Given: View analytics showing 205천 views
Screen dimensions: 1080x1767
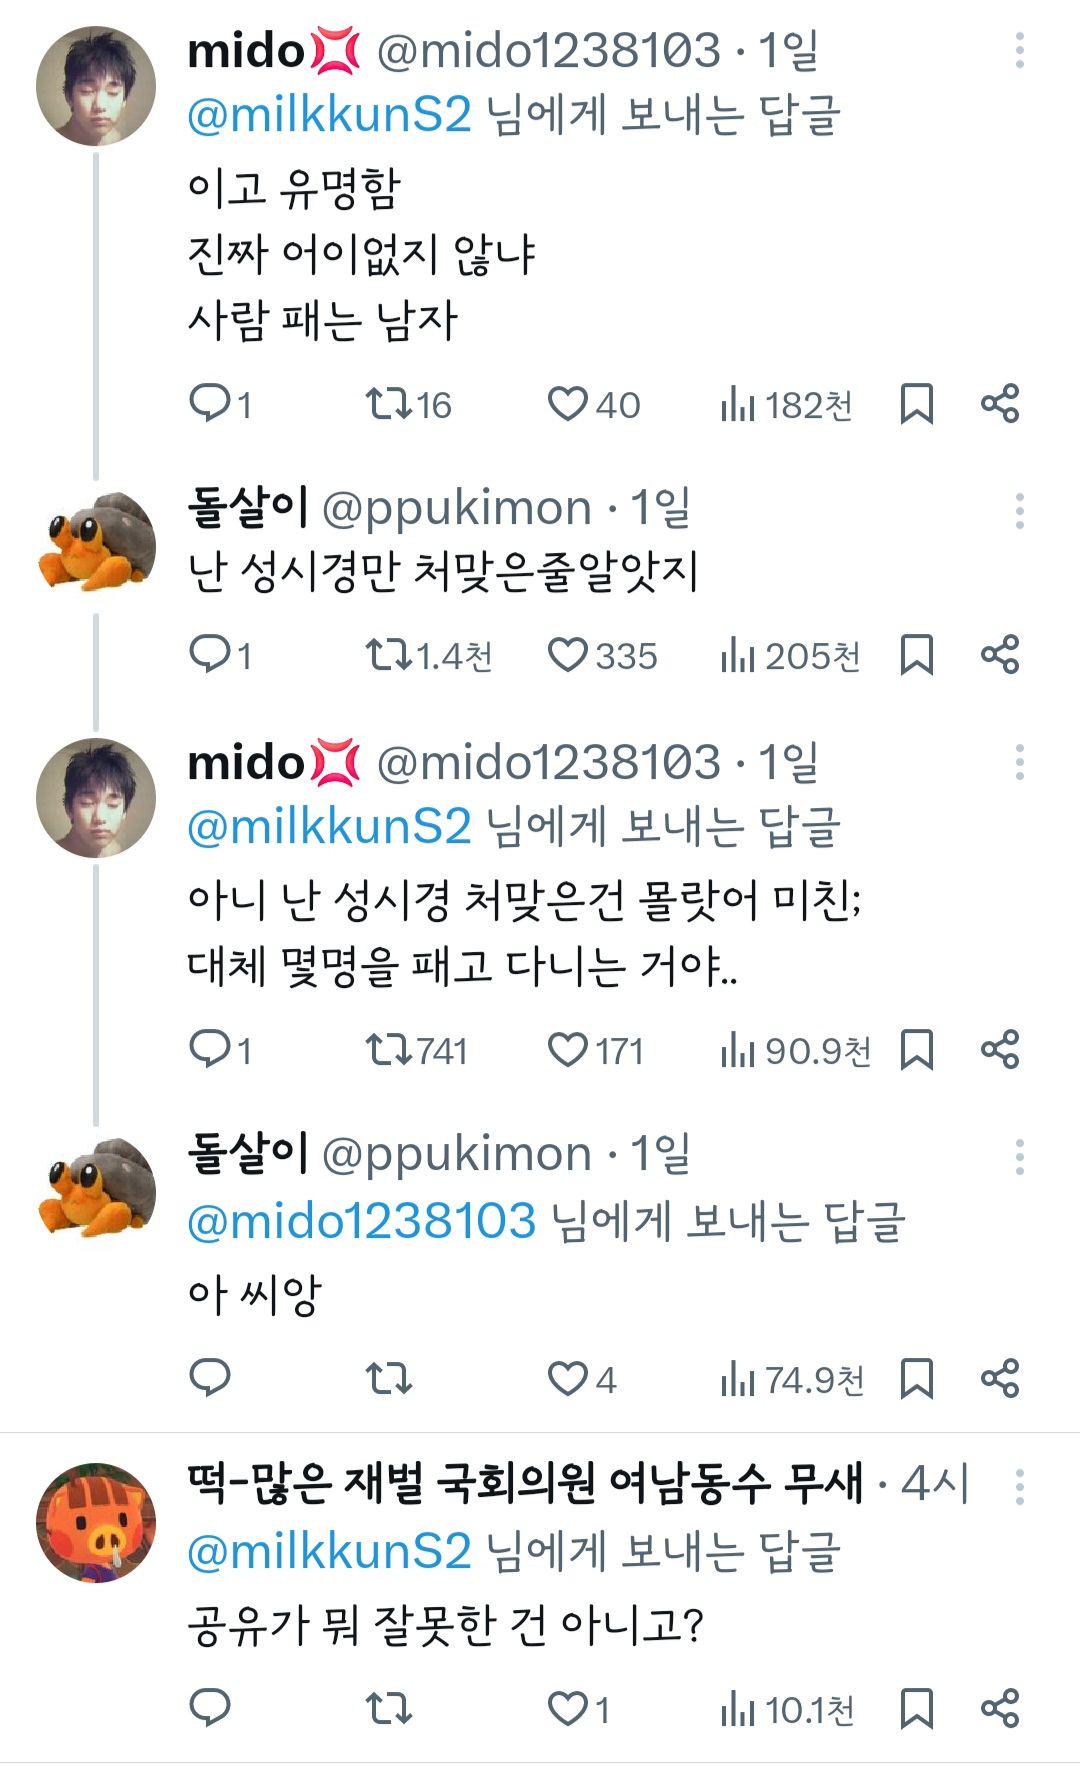Looking at the screenshot, I should tap(790, 656).
